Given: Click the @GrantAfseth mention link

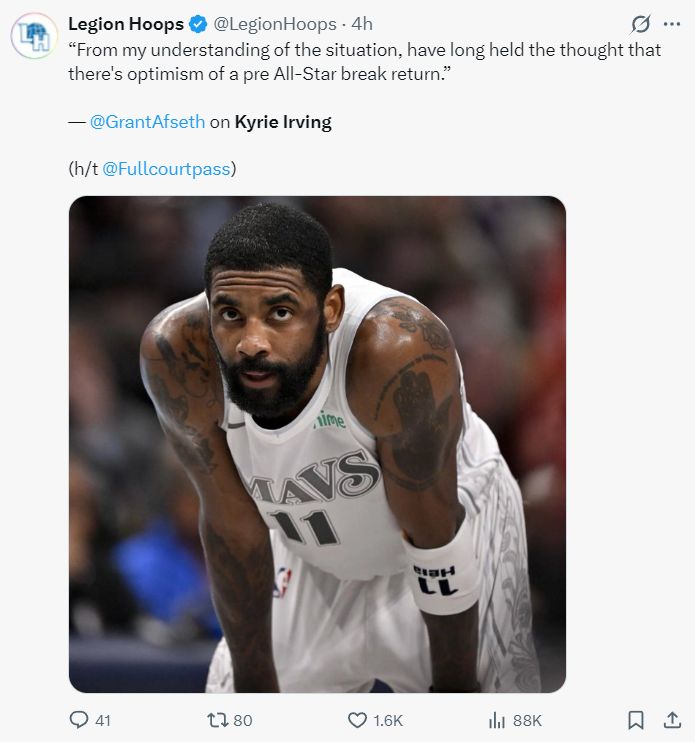Looking at the screenshot, I should coord(147,122).
